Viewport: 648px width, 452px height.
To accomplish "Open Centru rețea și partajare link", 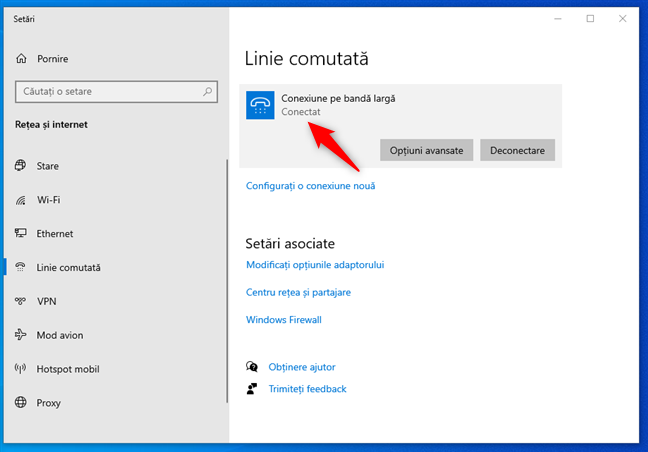I will (298, 292).
